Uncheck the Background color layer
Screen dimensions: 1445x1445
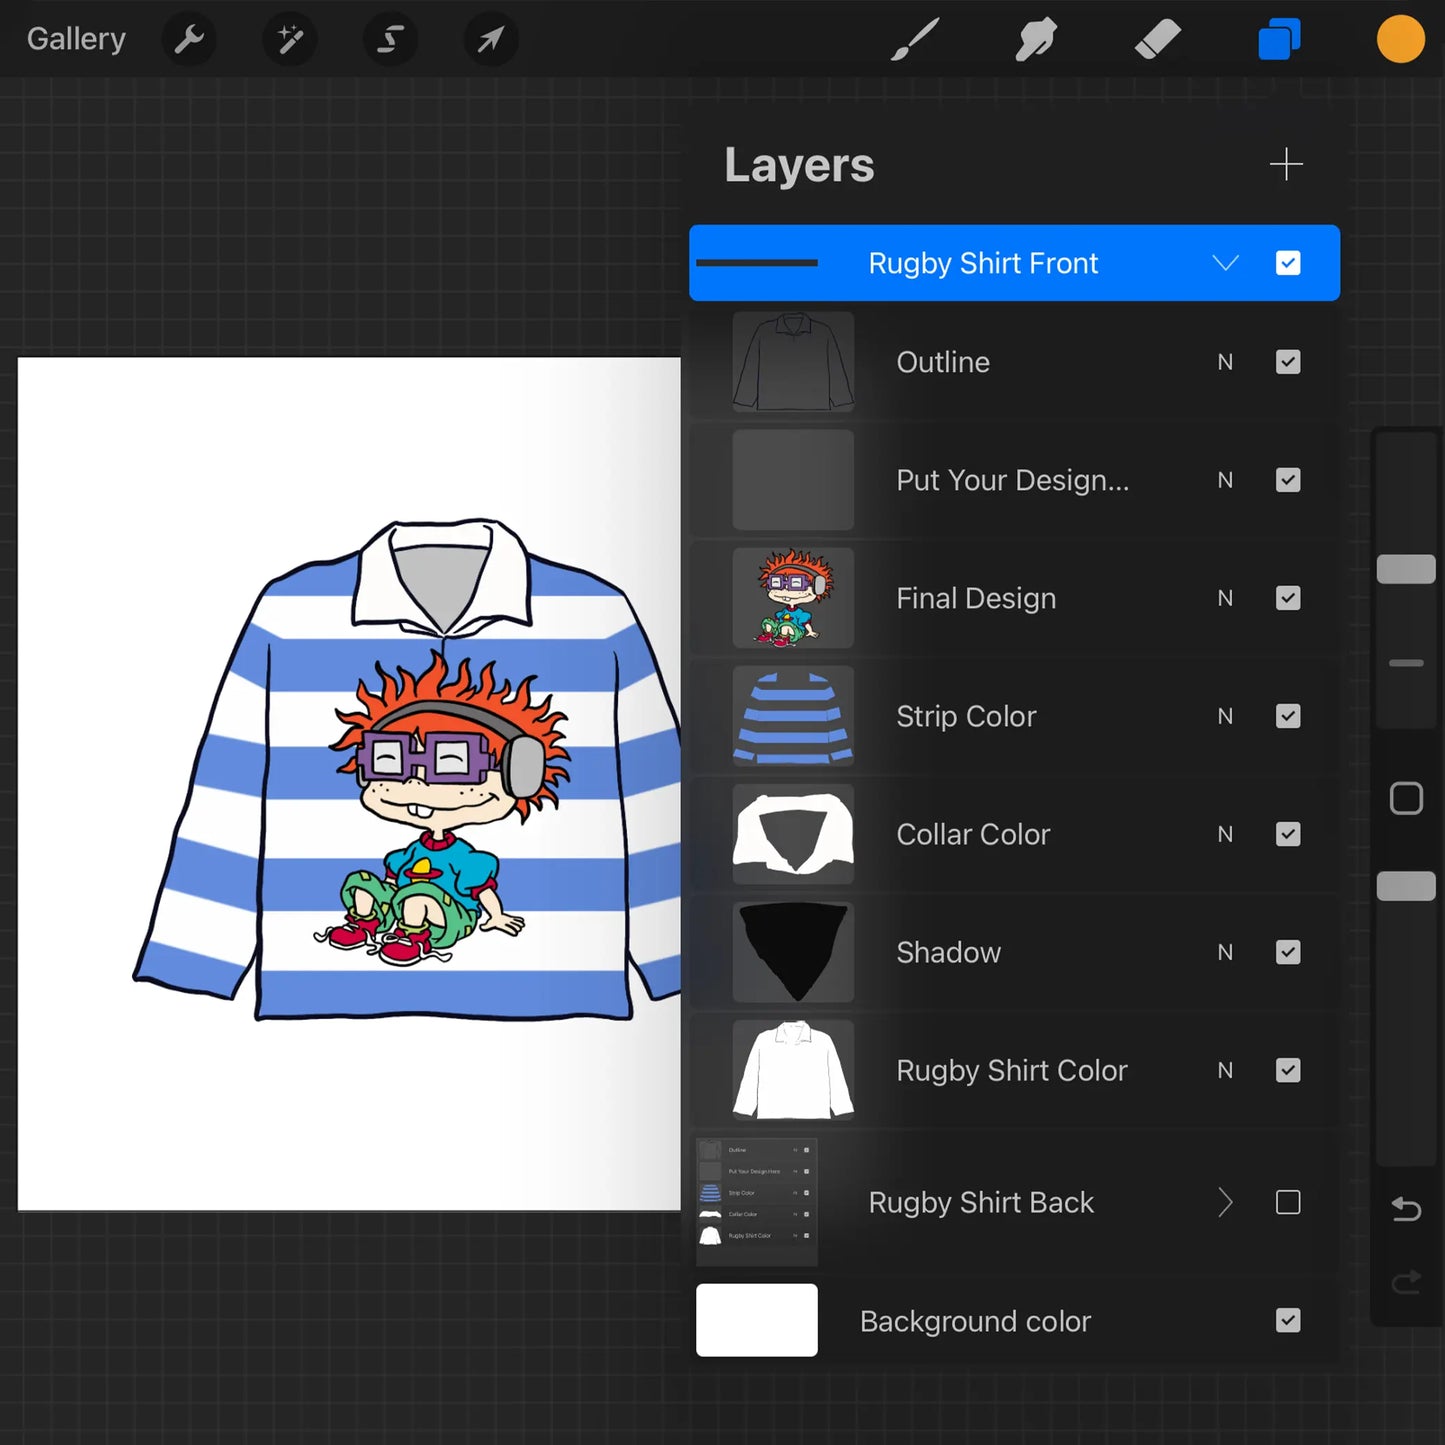coord(1288,1320)
